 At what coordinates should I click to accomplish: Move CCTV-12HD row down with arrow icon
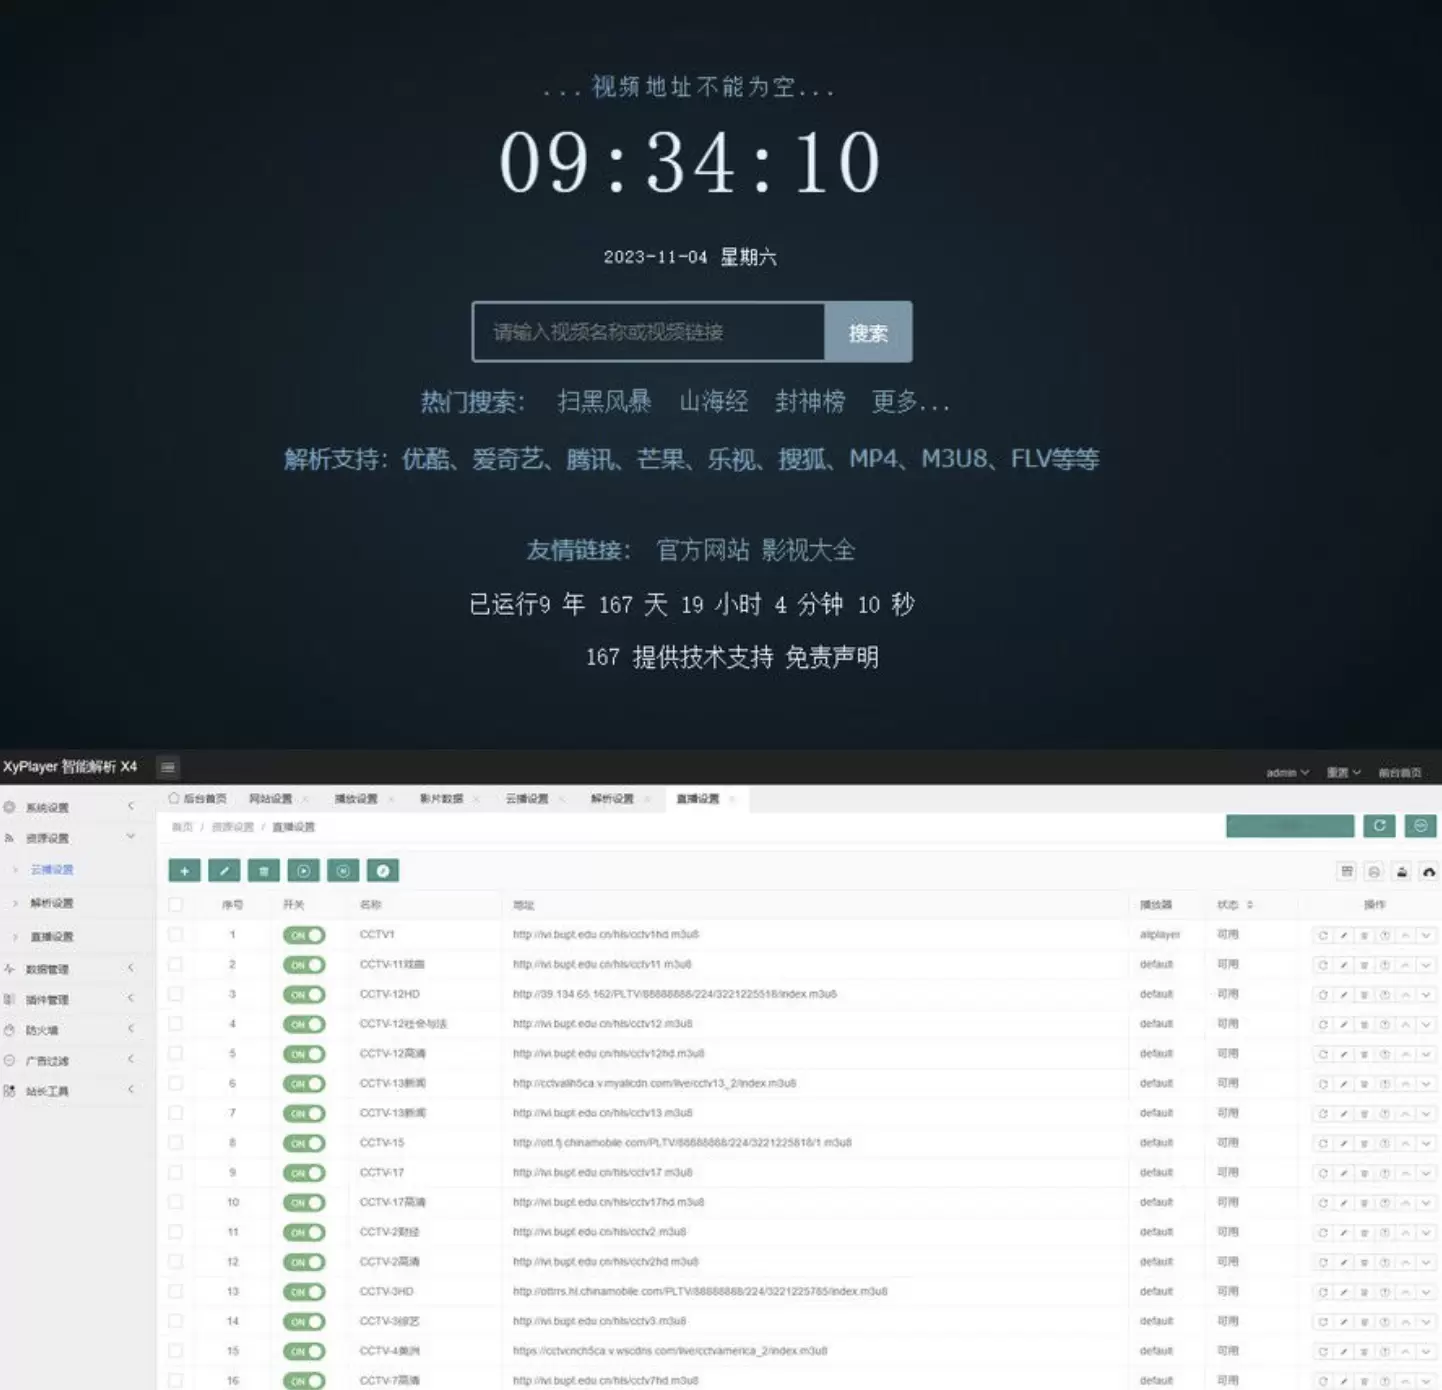click(x=1426, y=995)
